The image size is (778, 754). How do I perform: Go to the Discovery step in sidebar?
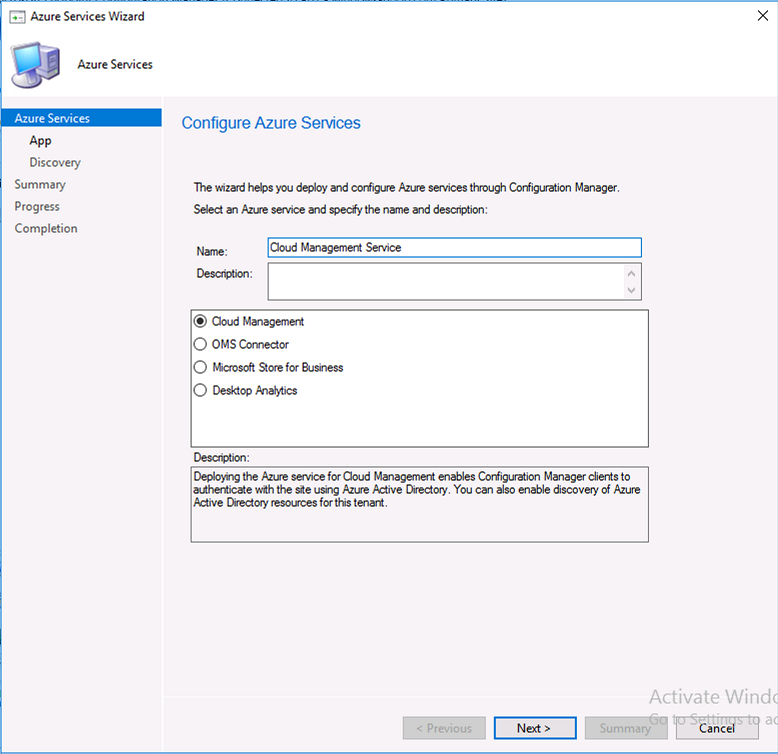click(x=55, y=162)
